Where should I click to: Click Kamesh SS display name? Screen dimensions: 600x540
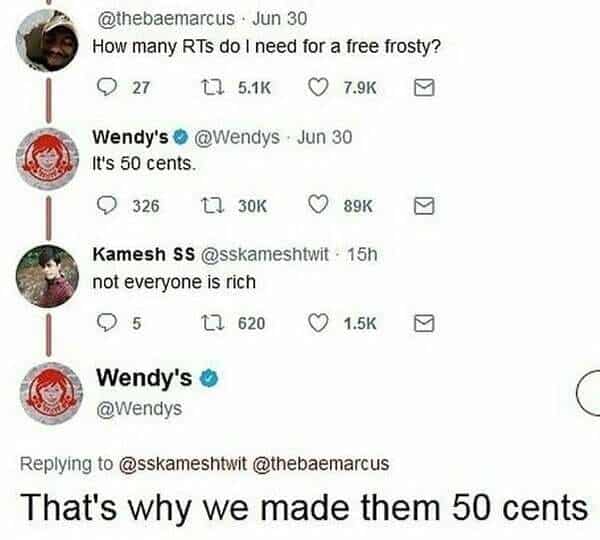[x=144, y=254]
